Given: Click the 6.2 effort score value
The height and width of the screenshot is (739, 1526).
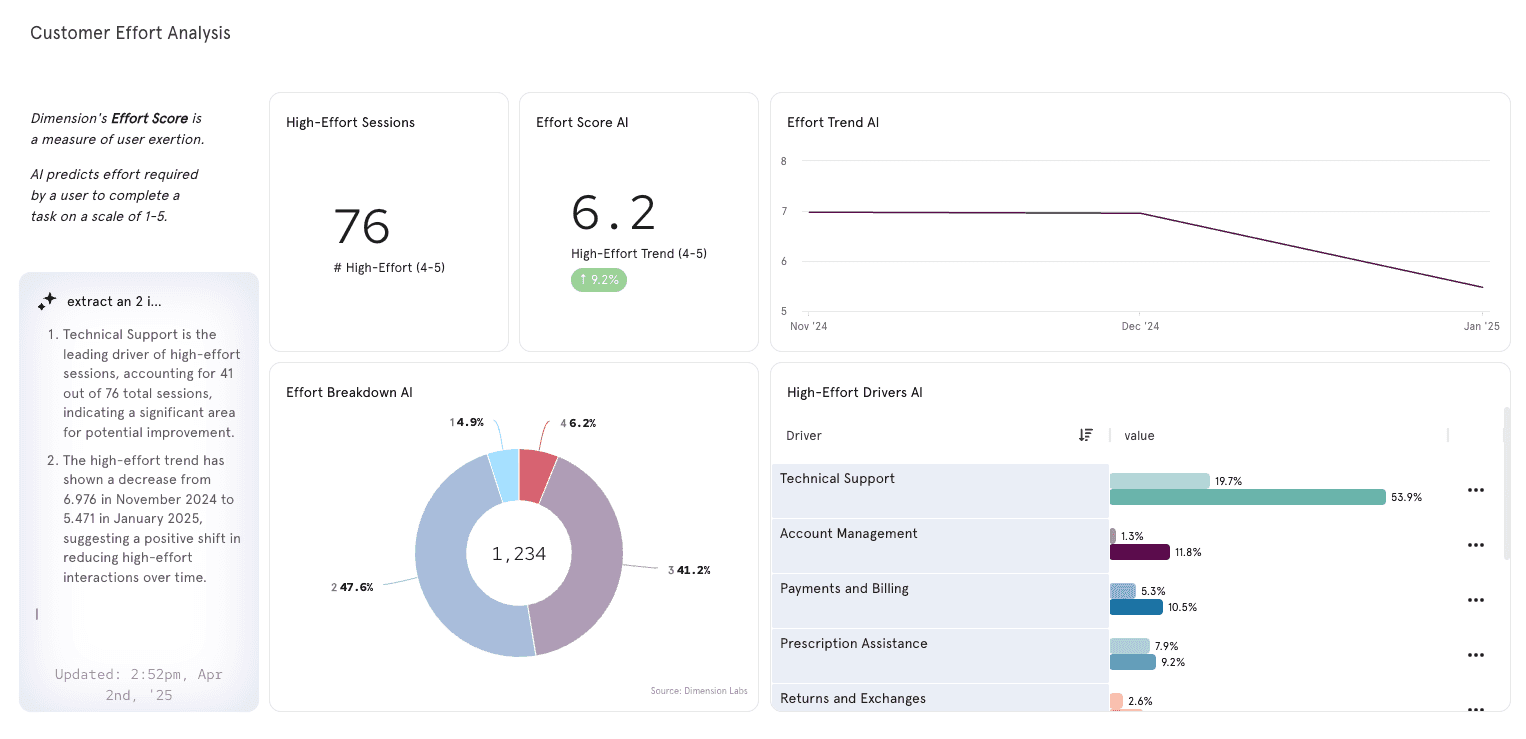Looking at the screenshot, I should point(613,213).
